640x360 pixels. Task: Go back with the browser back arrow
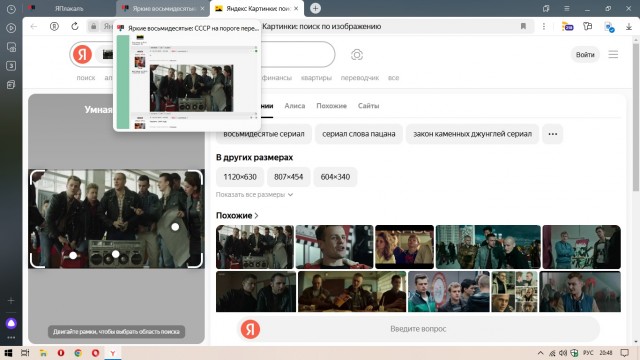click(34, 27)
